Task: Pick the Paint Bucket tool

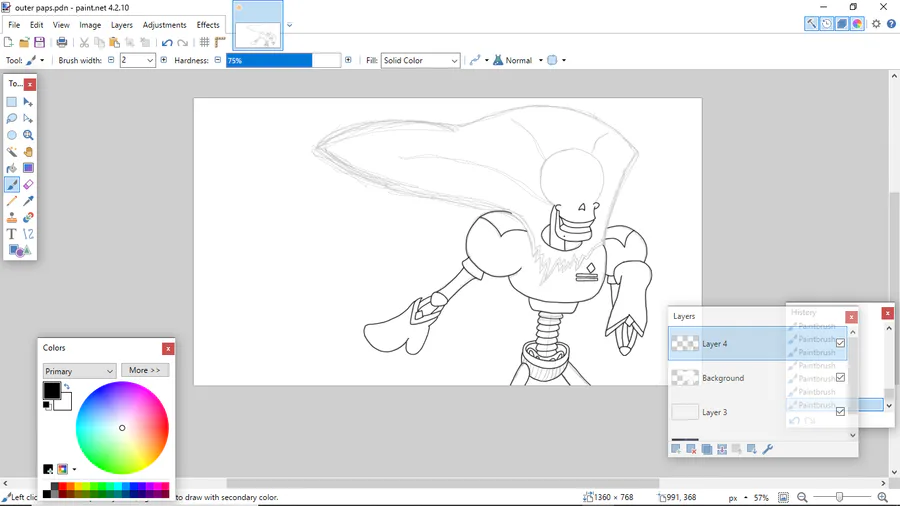Action: click(x=12, y=168)
